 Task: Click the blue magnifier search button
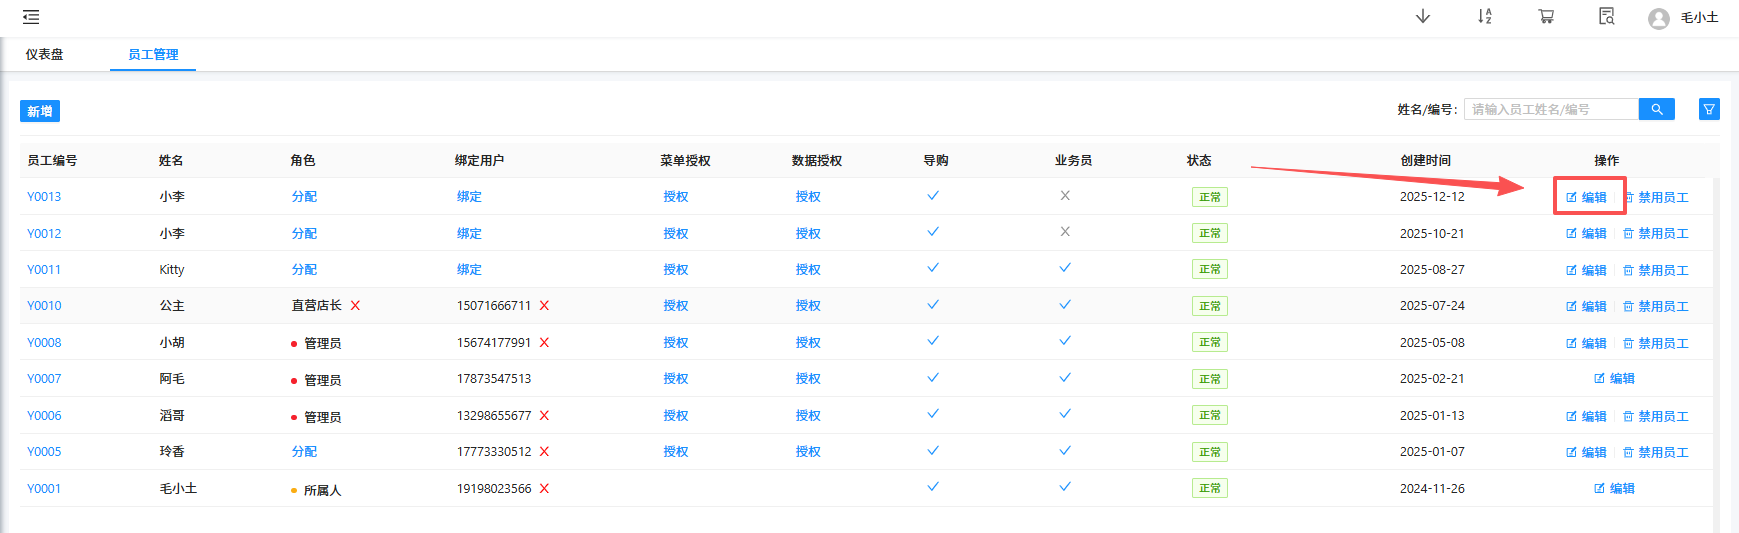tap(1657, 109)
